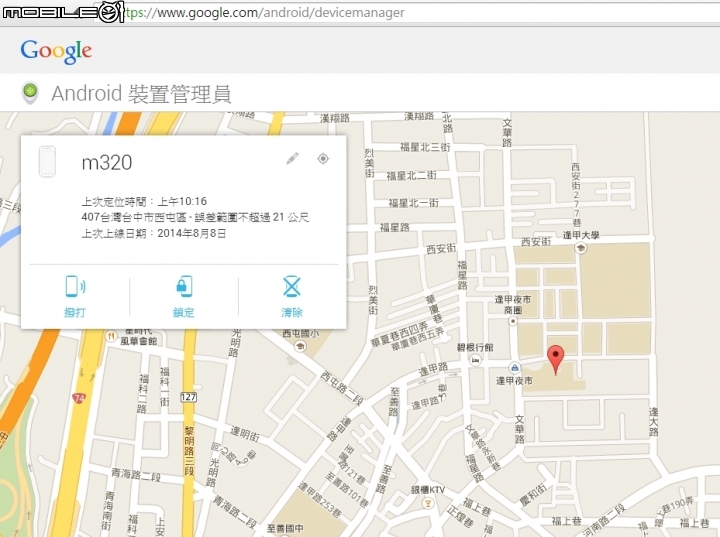
Task: Click the 逢甲夜市商圈 dot marker
Action: click(513, 321)
